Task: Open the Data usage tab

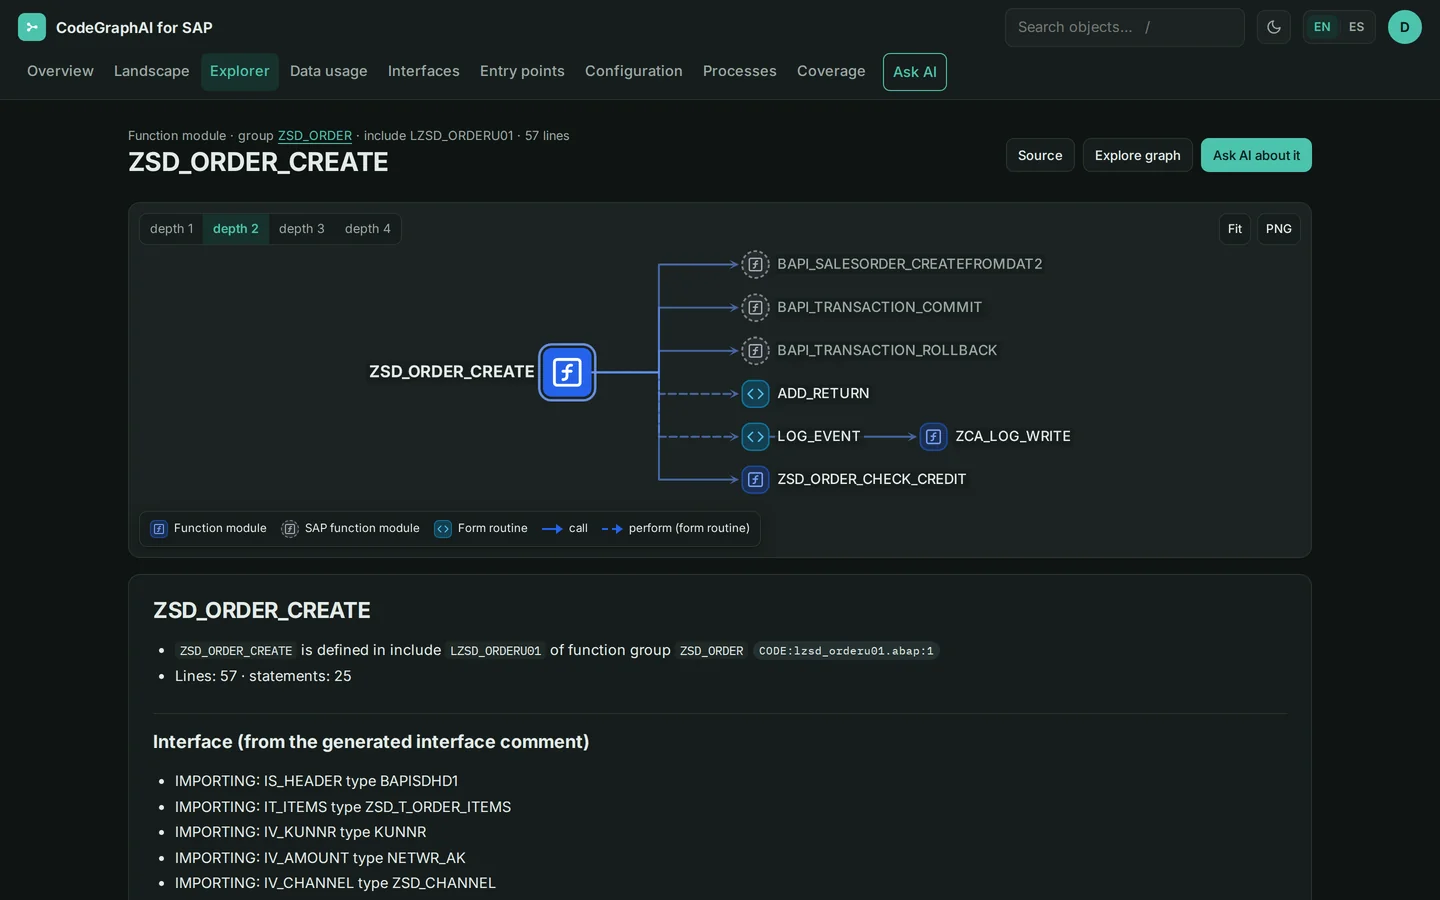Action: [329, 71]
